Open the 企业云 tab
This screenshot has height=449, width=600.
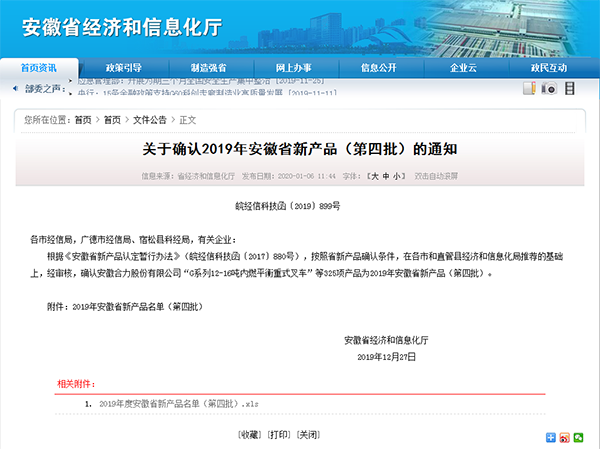pos(463,67)
